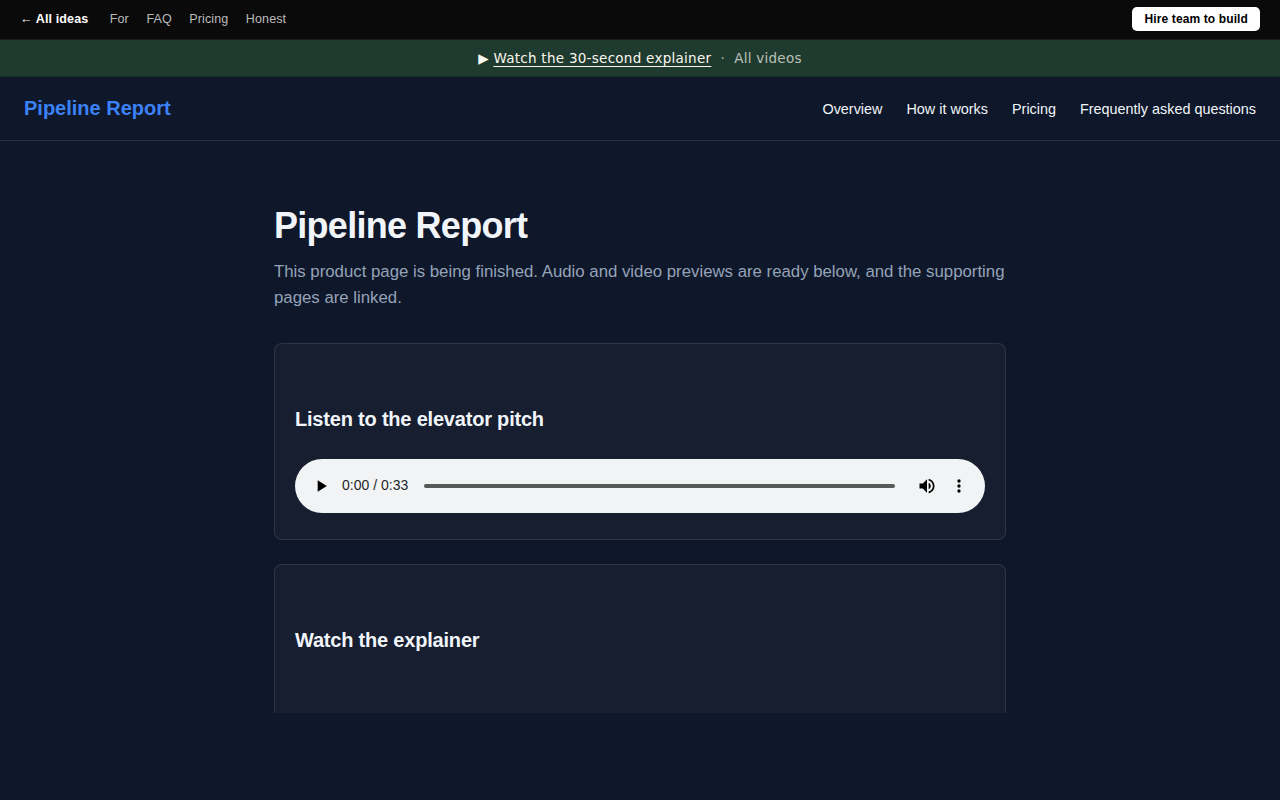Watch the 30-second explainer link
Viewport: 1280px width, 800px height.
pos(602,58)
